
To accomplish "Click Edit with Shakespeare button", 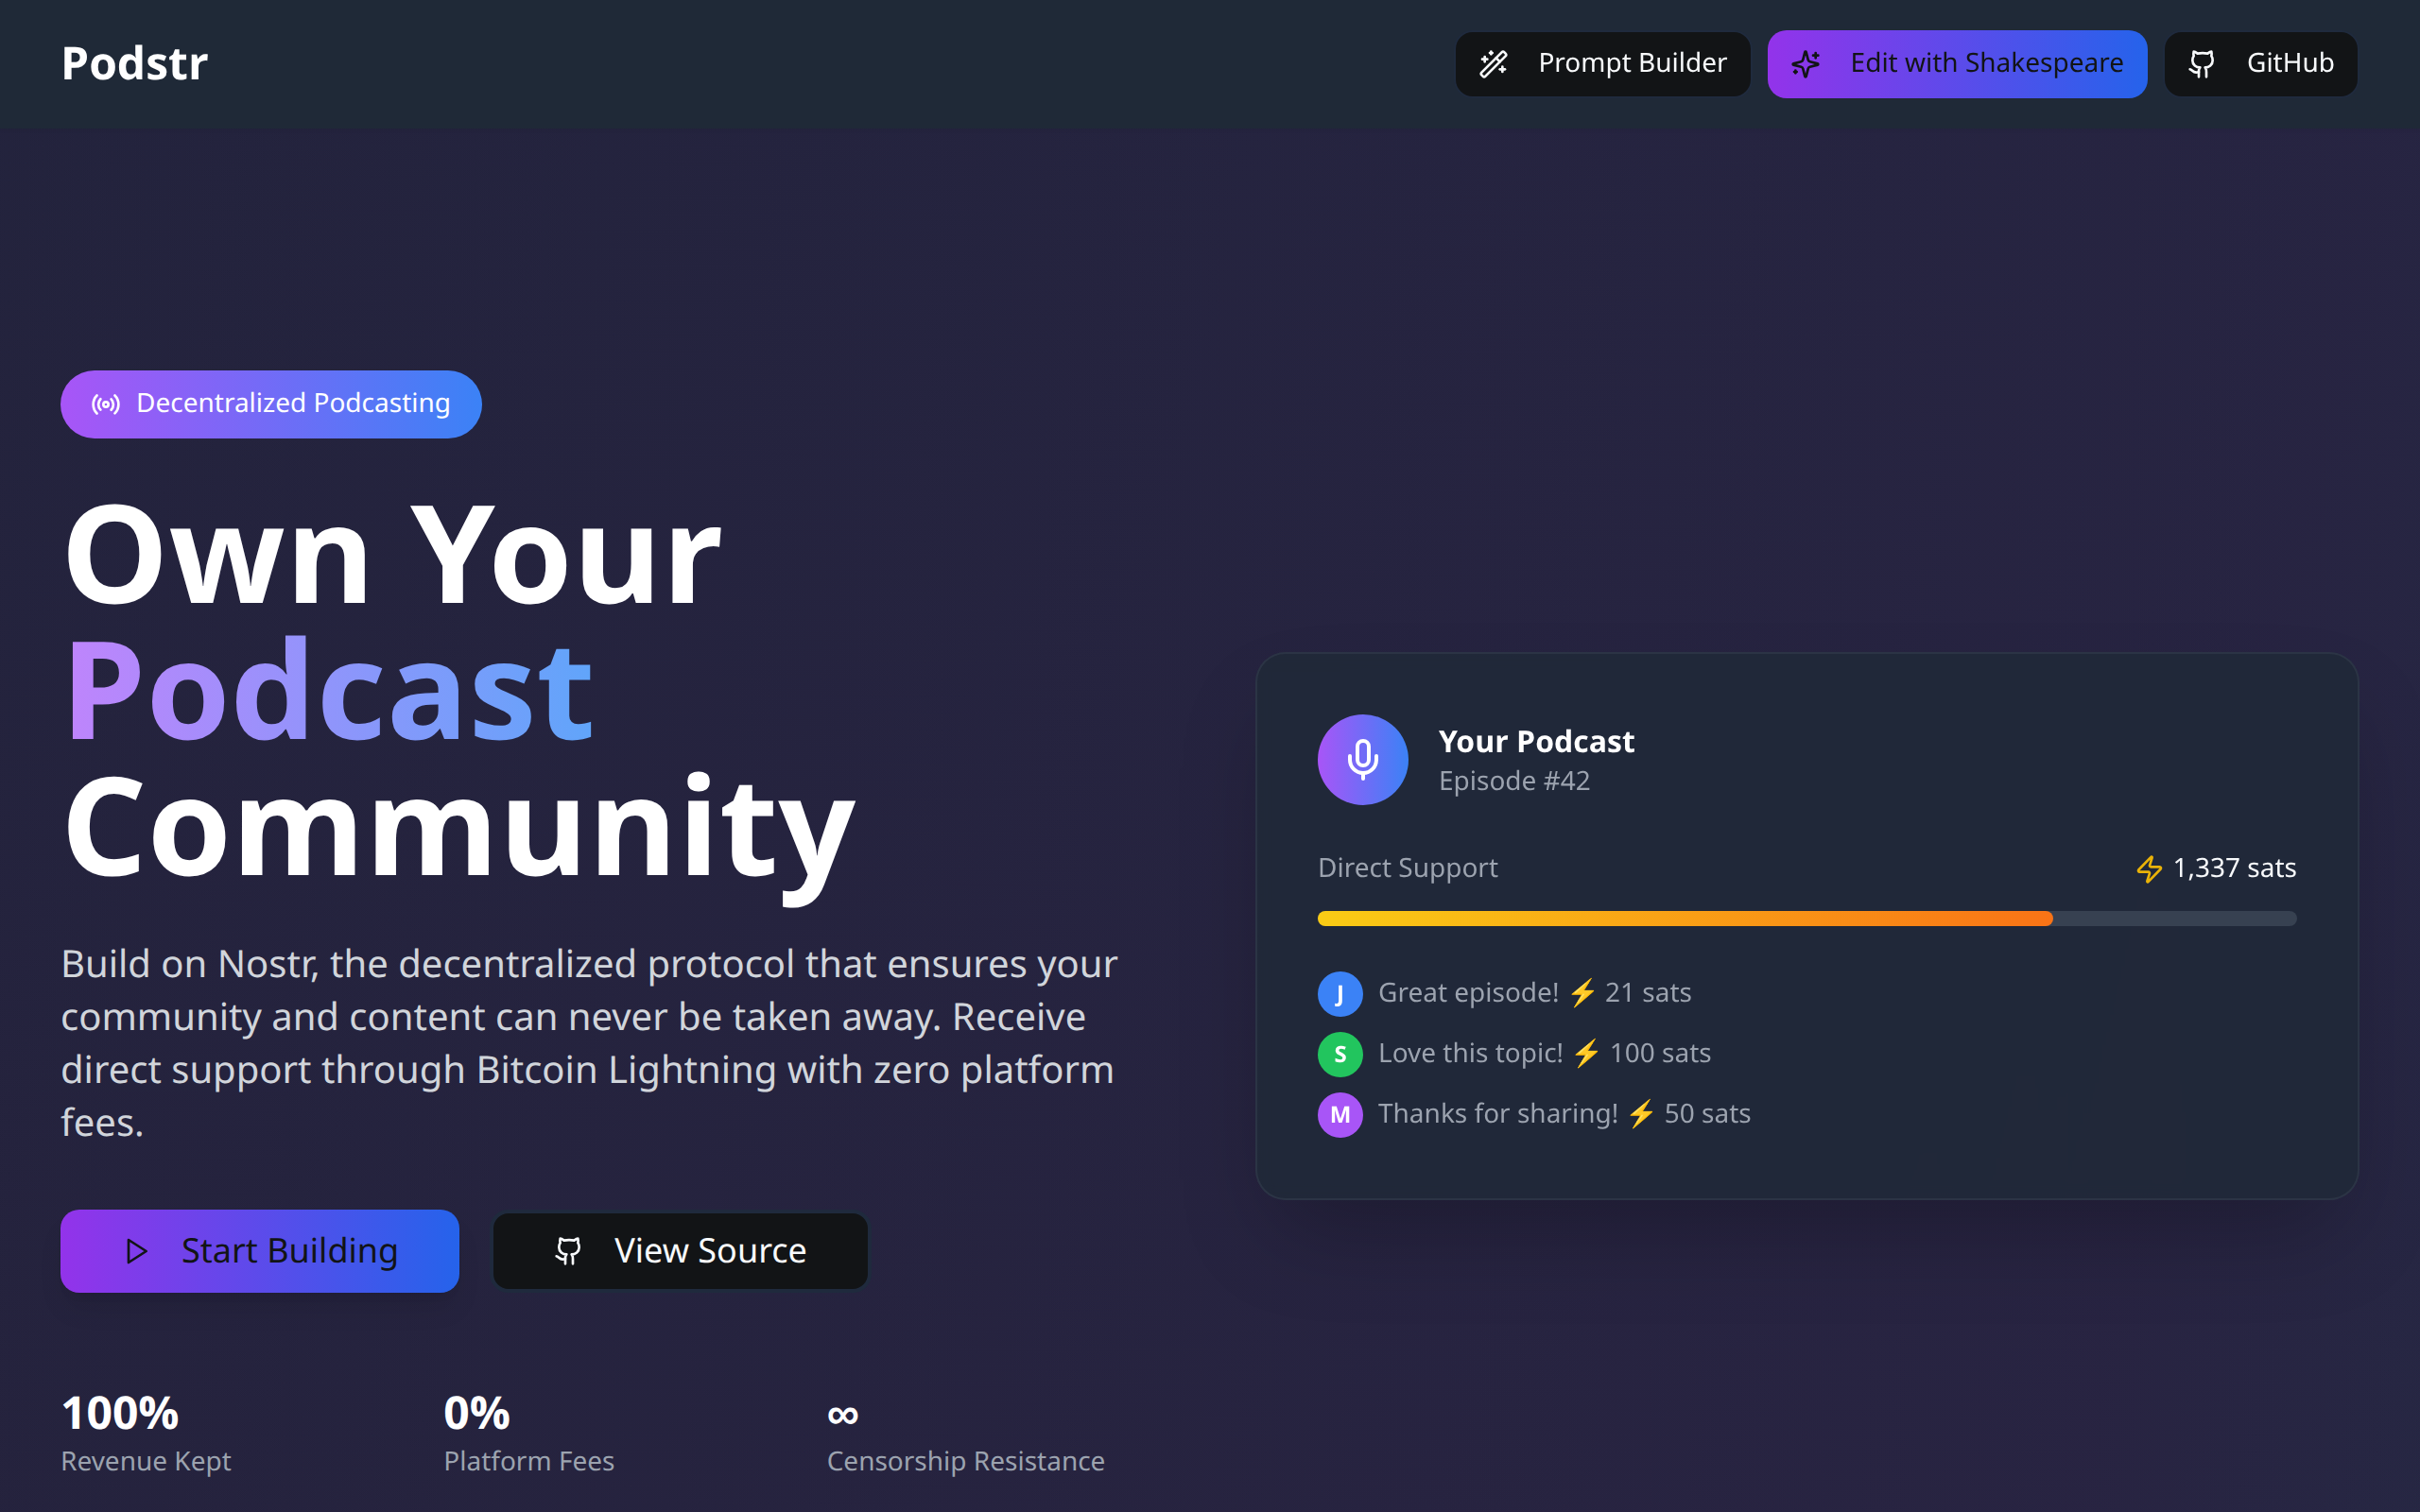I will point(1956,64).
